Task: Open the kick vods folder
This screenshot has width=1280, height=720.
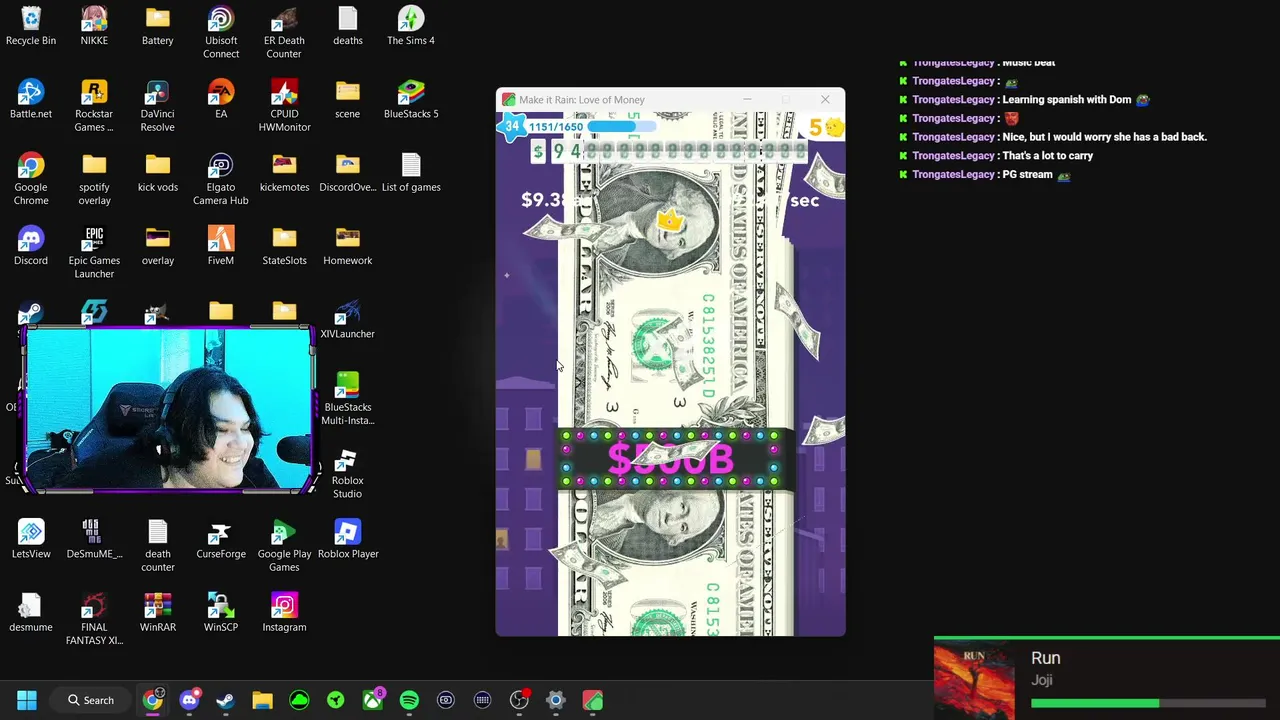Action: [158, 173]
